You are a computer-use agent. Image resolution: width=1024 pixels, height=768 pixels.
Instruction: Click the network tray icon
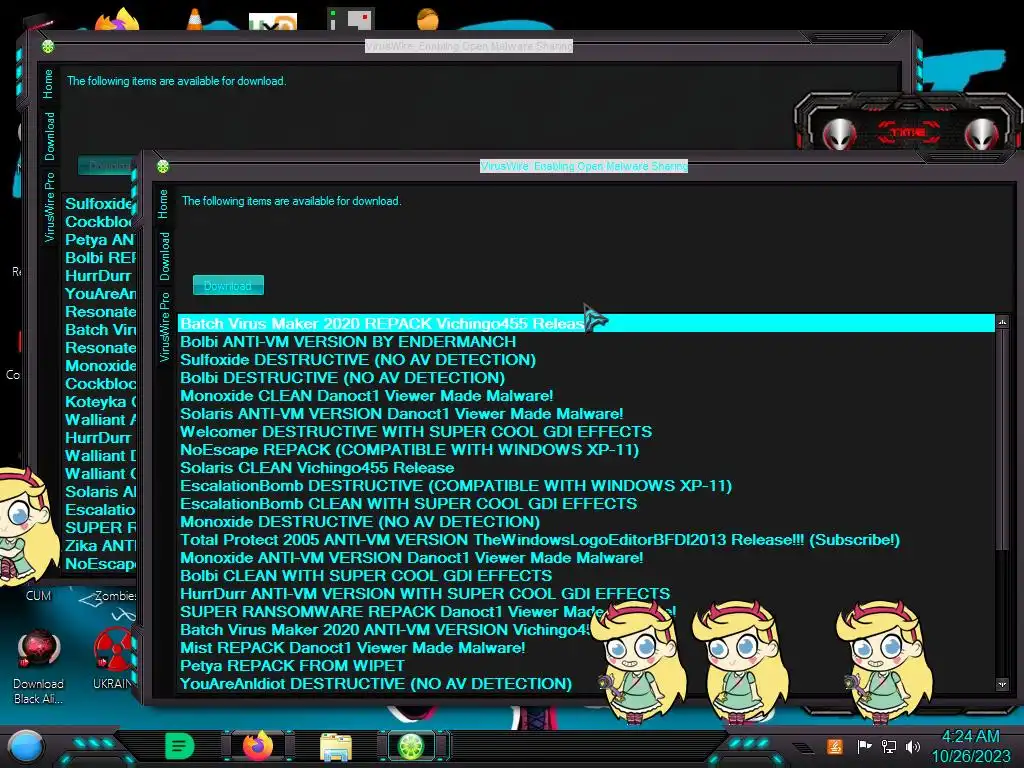pos(889,746)
